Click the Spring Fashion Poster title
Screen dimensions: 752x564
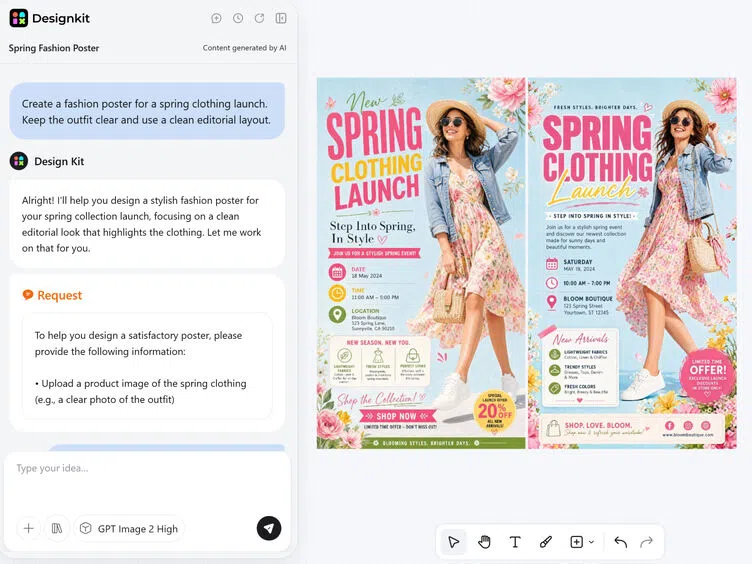(x=54, y=48)
